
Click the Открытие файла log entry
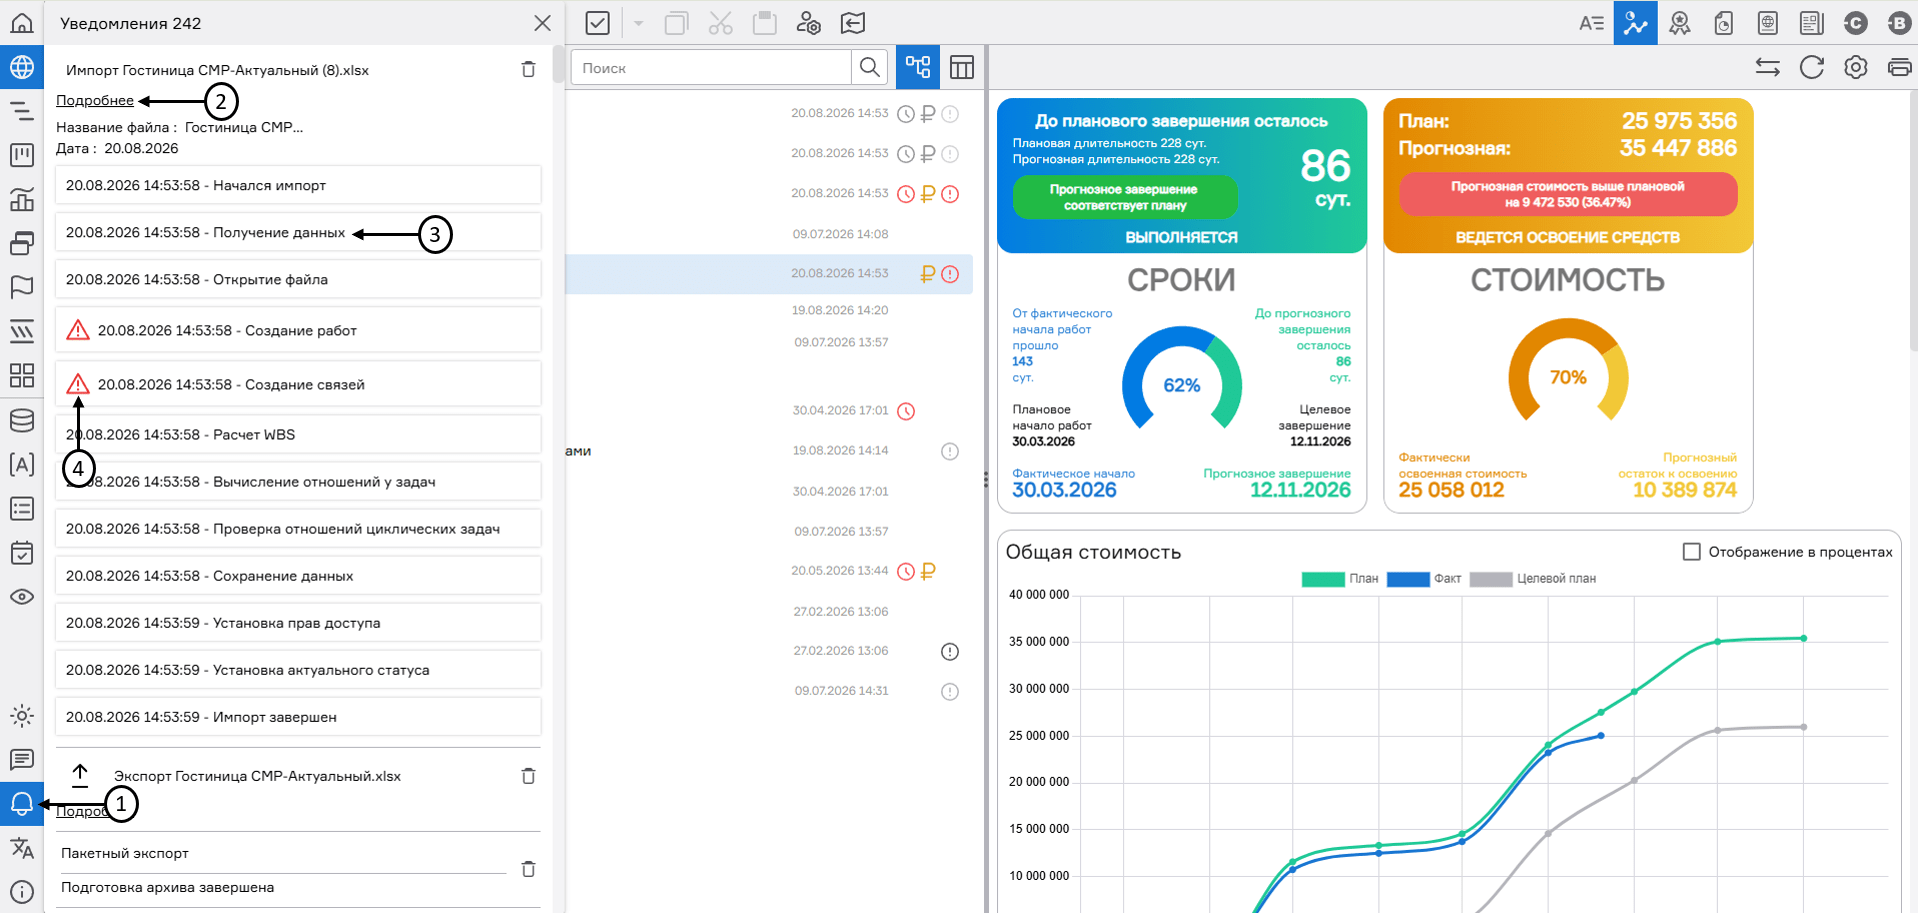click(298, 280)
